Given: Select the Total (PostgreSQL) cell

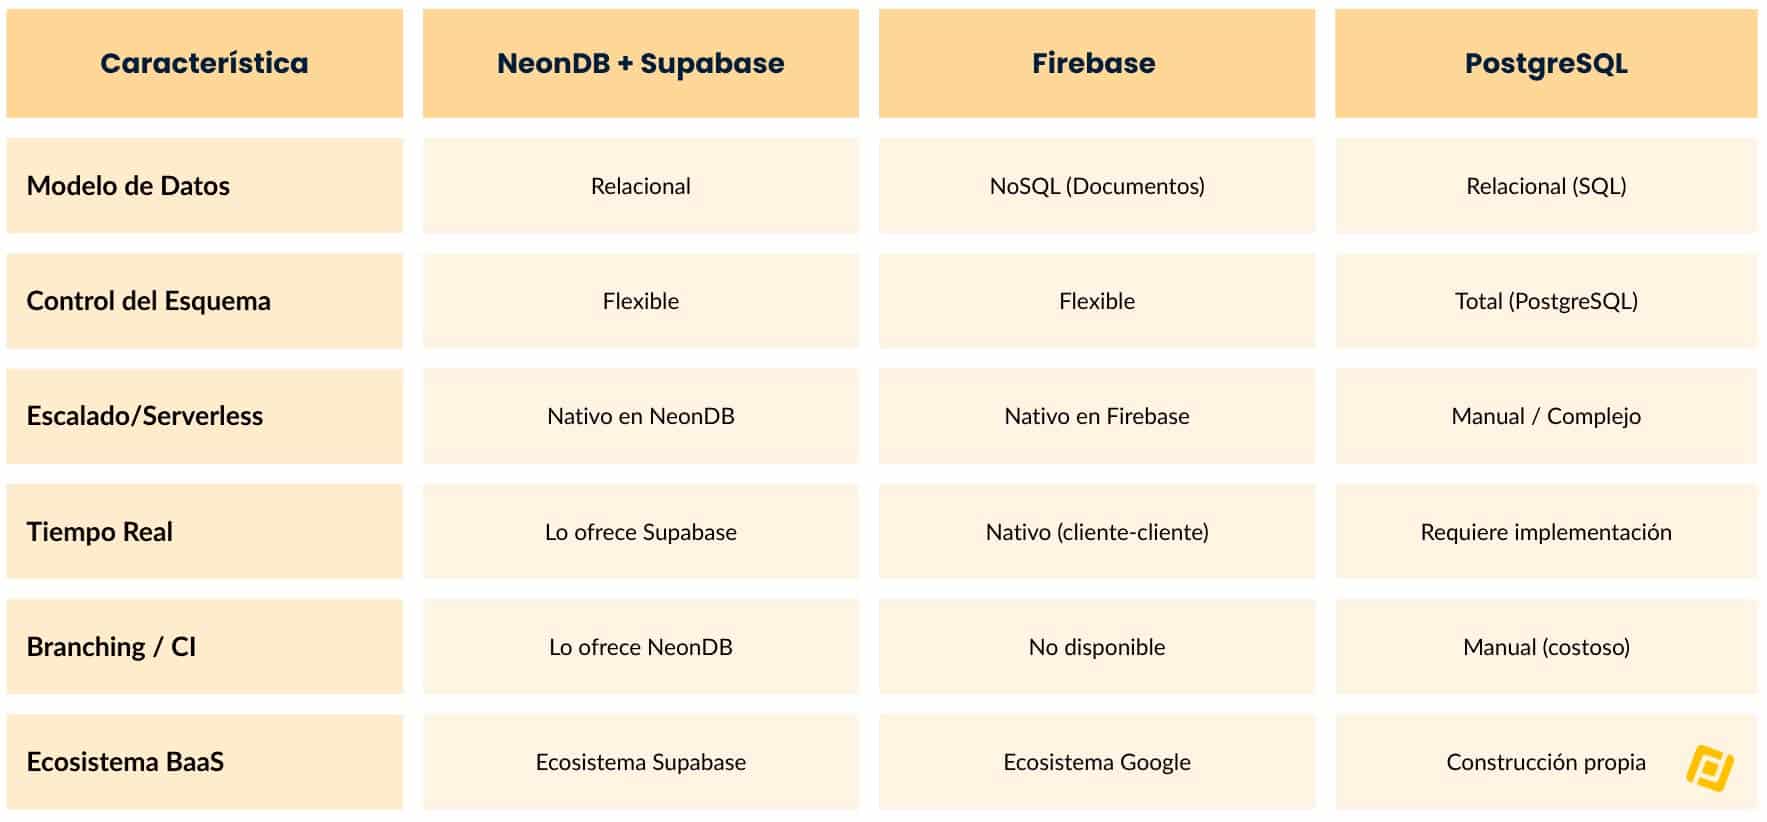Looking at the screenshot, I should click(x=1545, y=301).
